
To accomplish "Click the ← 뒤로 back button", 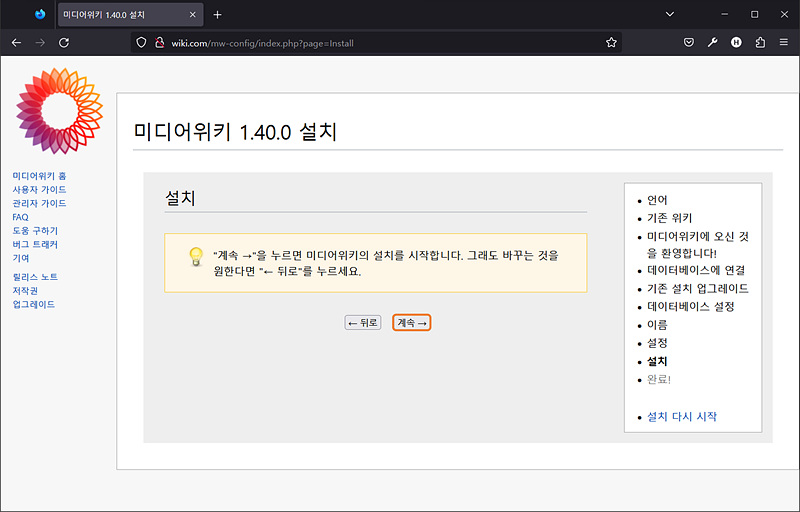I will (x=363, y=323).
